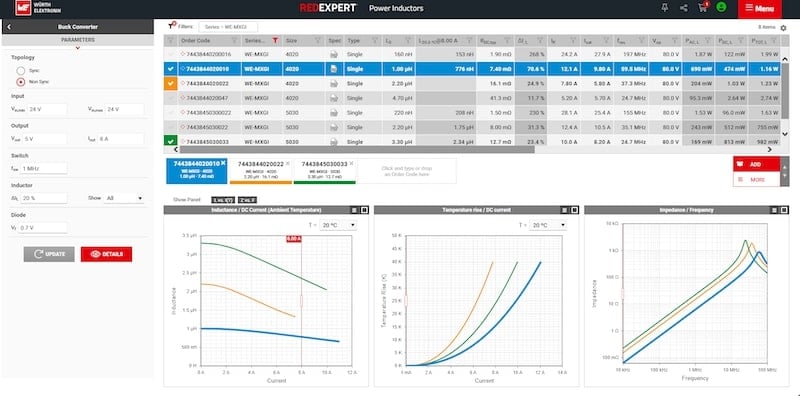Image resolution: width=800 pixels, height=396 pixels.
Task: Uncheck the orange checkbox for 7443844020022
Action: point(170,83)
